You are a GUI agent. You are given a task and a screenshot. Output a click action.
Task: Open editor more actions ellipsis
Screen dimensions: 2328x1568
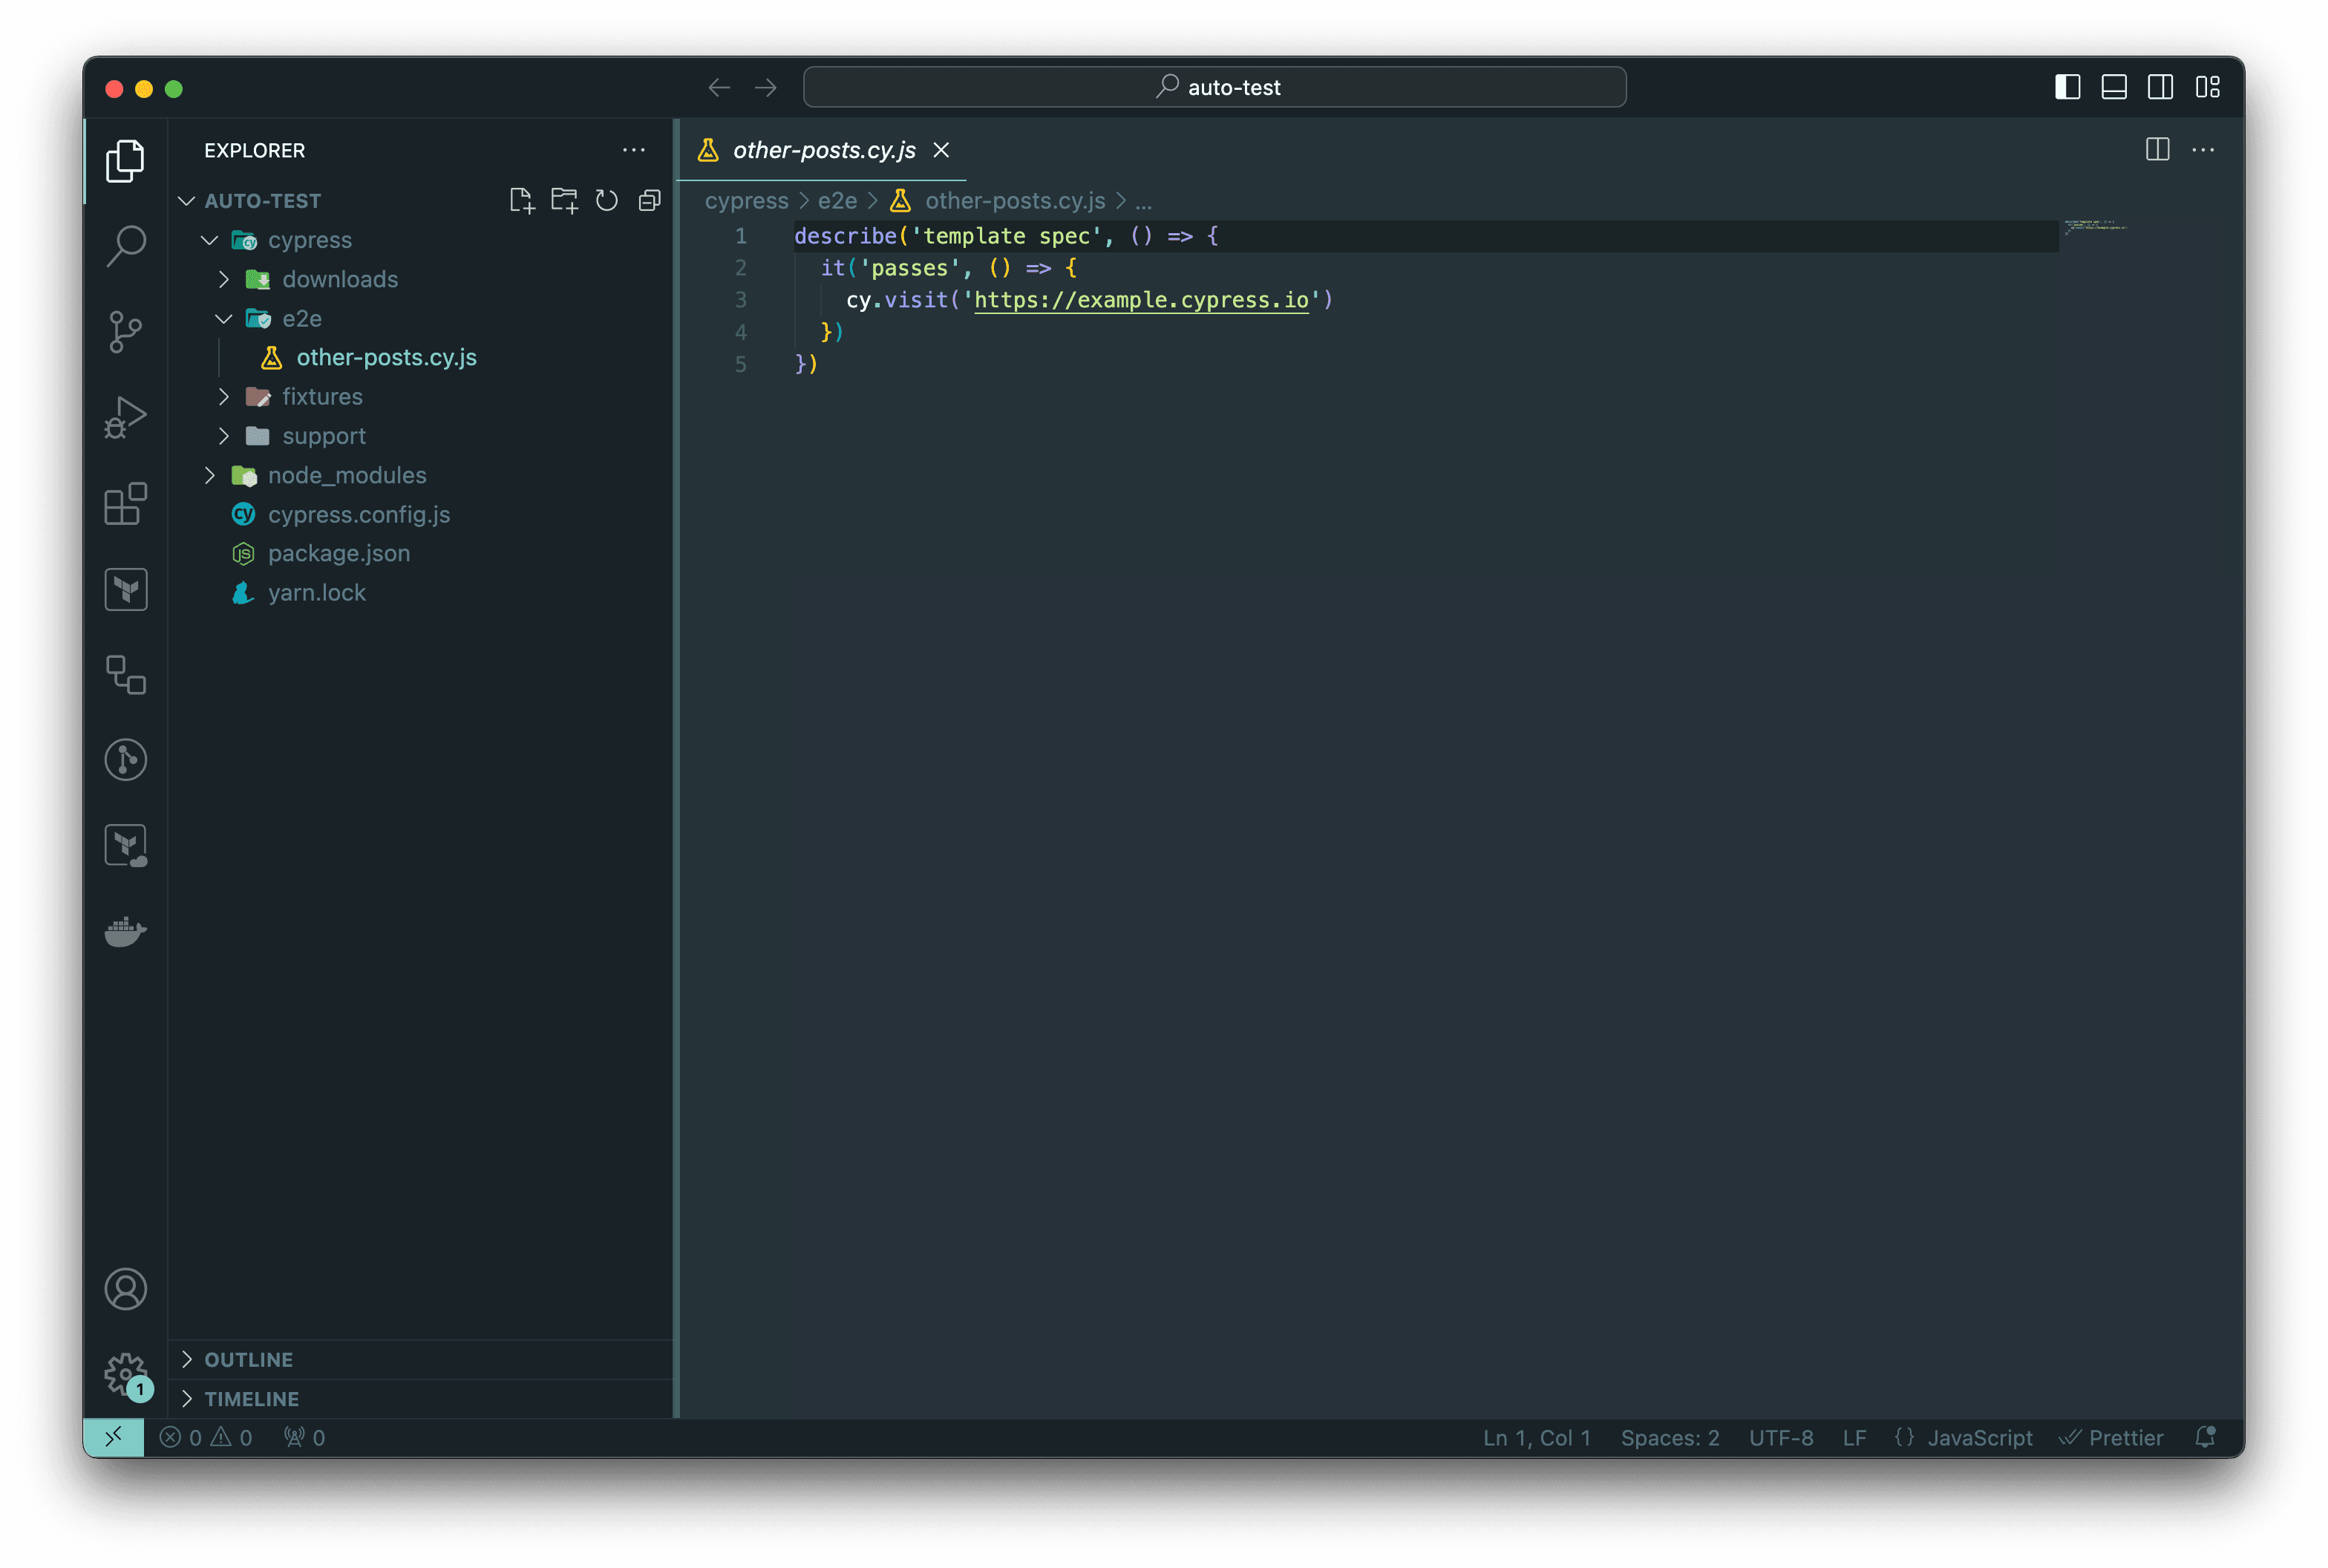coord(2203,150)
